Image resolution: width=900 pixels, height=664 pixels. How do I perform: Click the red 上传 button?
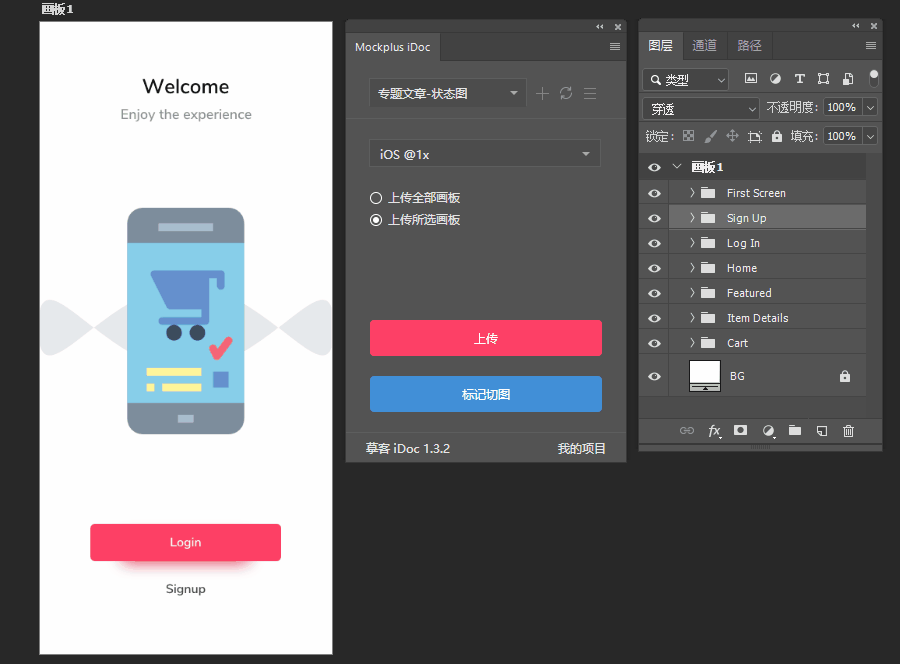point(485,339)
